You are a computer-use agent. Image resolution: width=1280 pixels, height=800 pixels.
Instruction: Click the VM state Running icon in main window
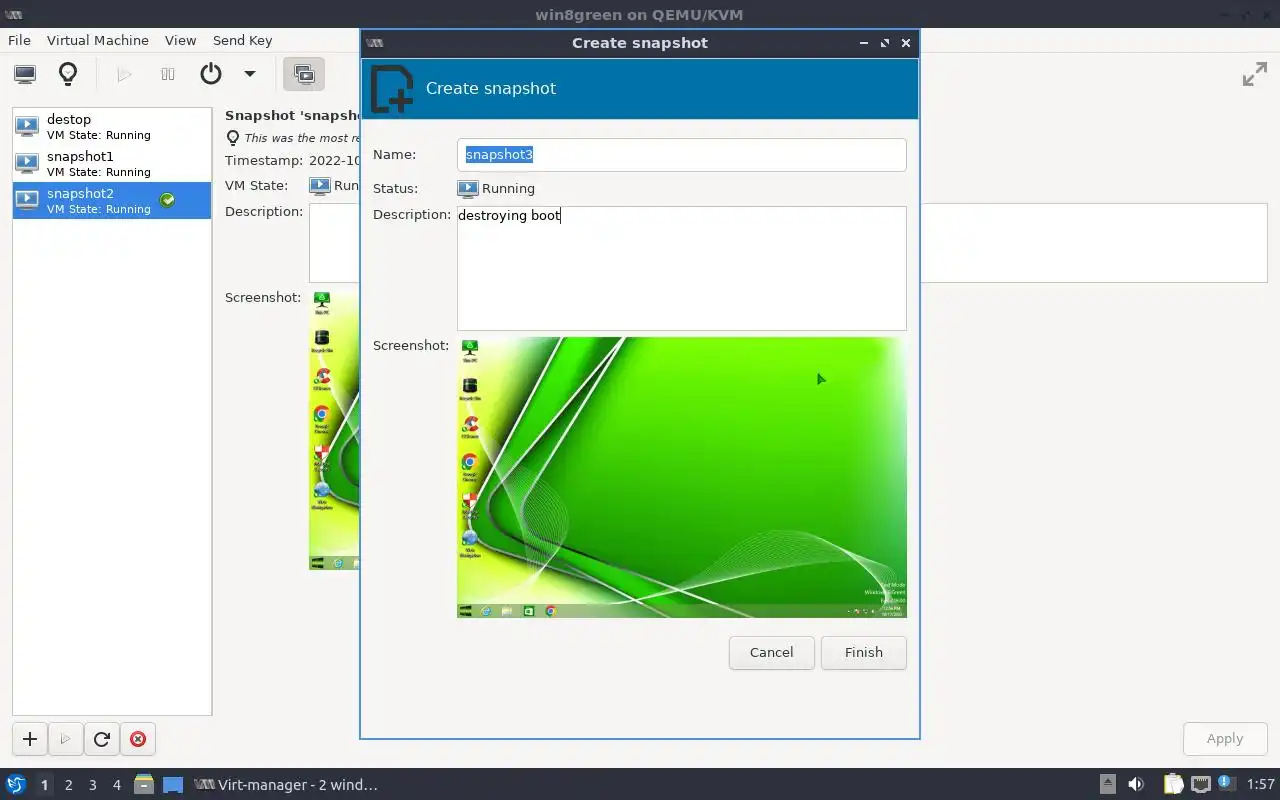(x=319, y=186)
